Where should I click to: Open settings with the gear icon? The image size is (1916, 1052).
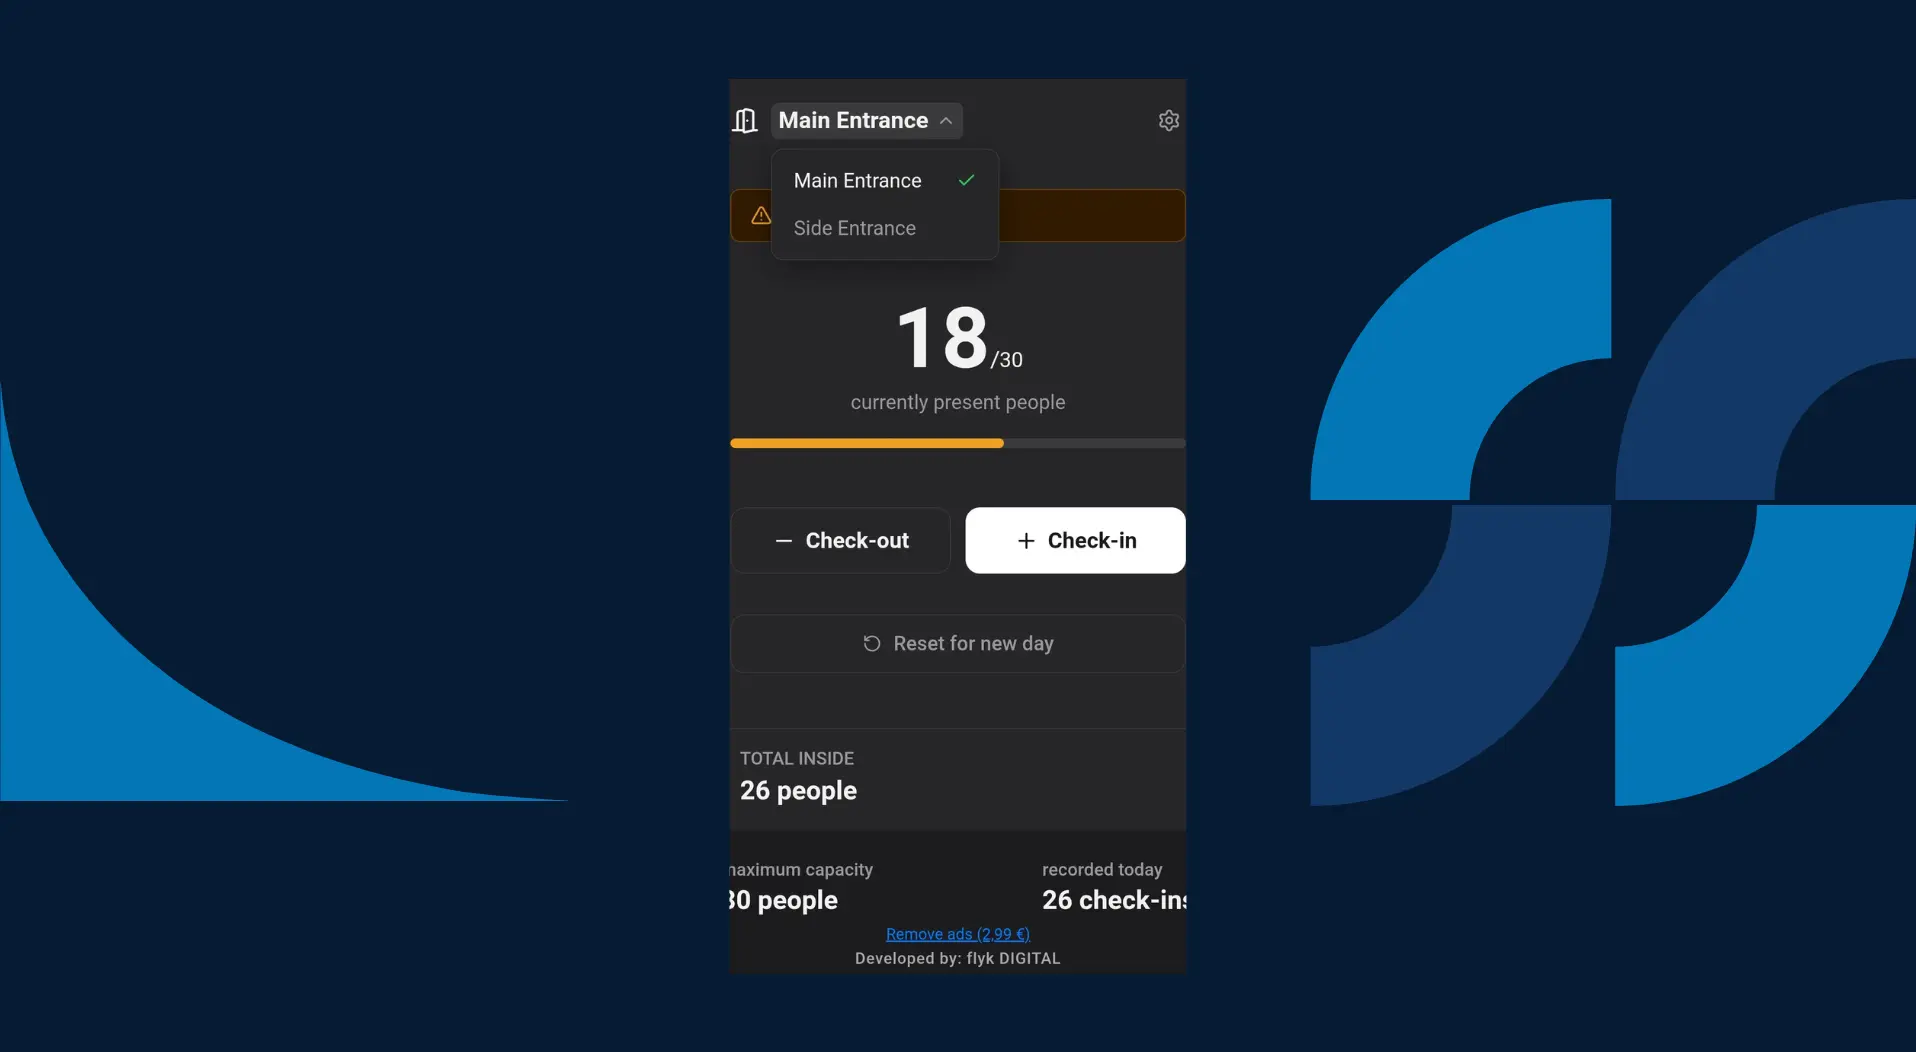(1168, 121)
